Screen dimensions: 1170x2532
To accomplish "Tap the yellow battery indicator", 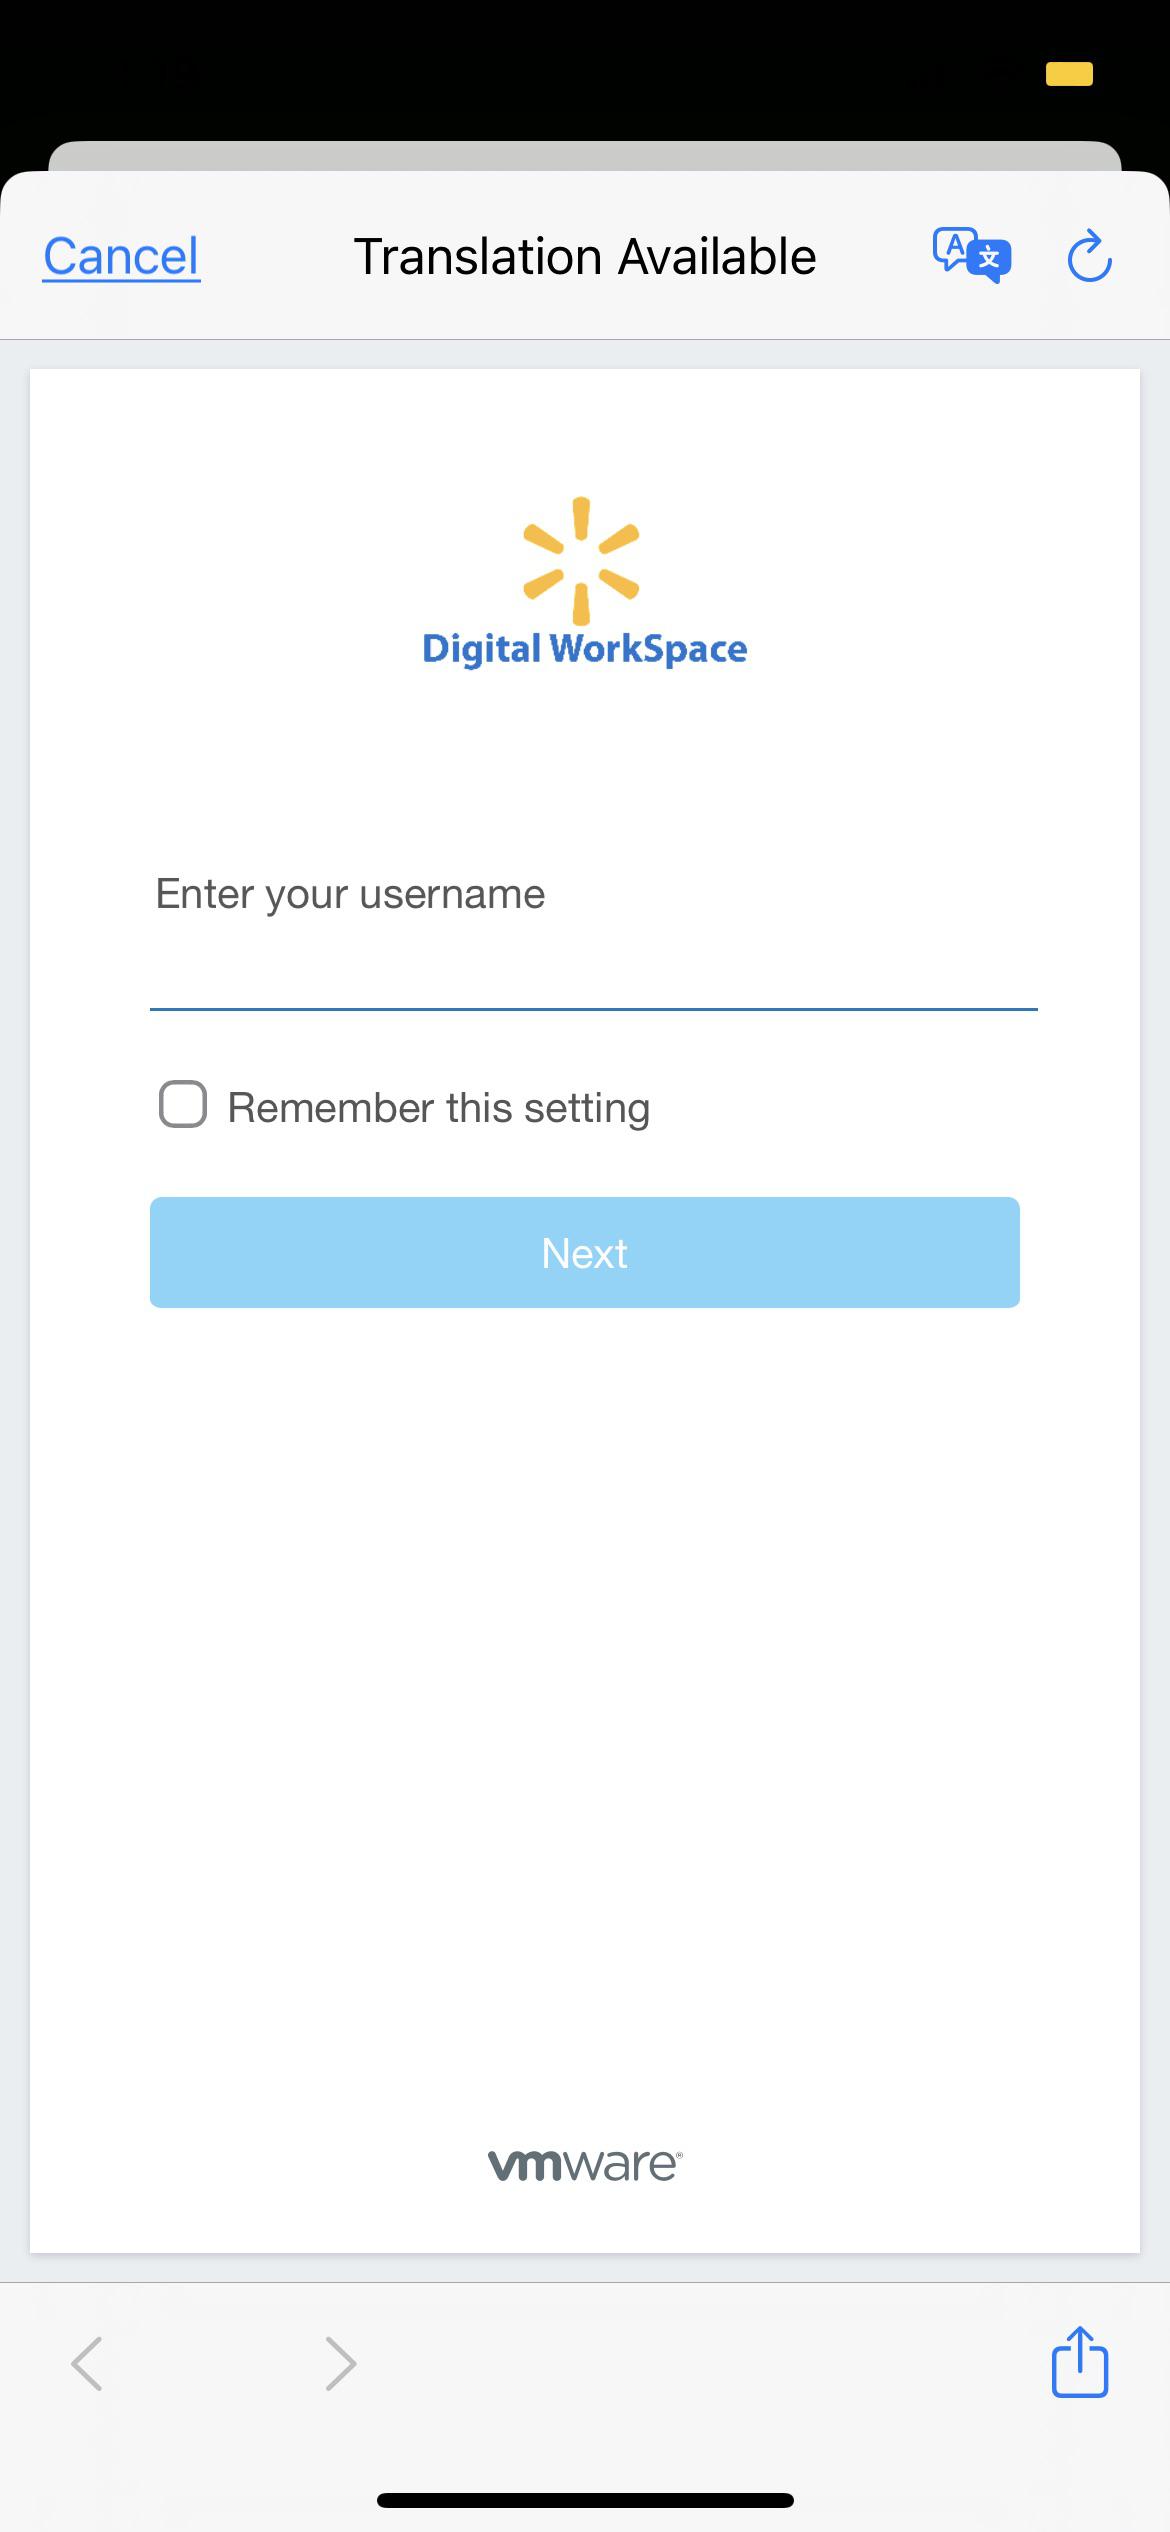I will click(x=1069, y=74).
